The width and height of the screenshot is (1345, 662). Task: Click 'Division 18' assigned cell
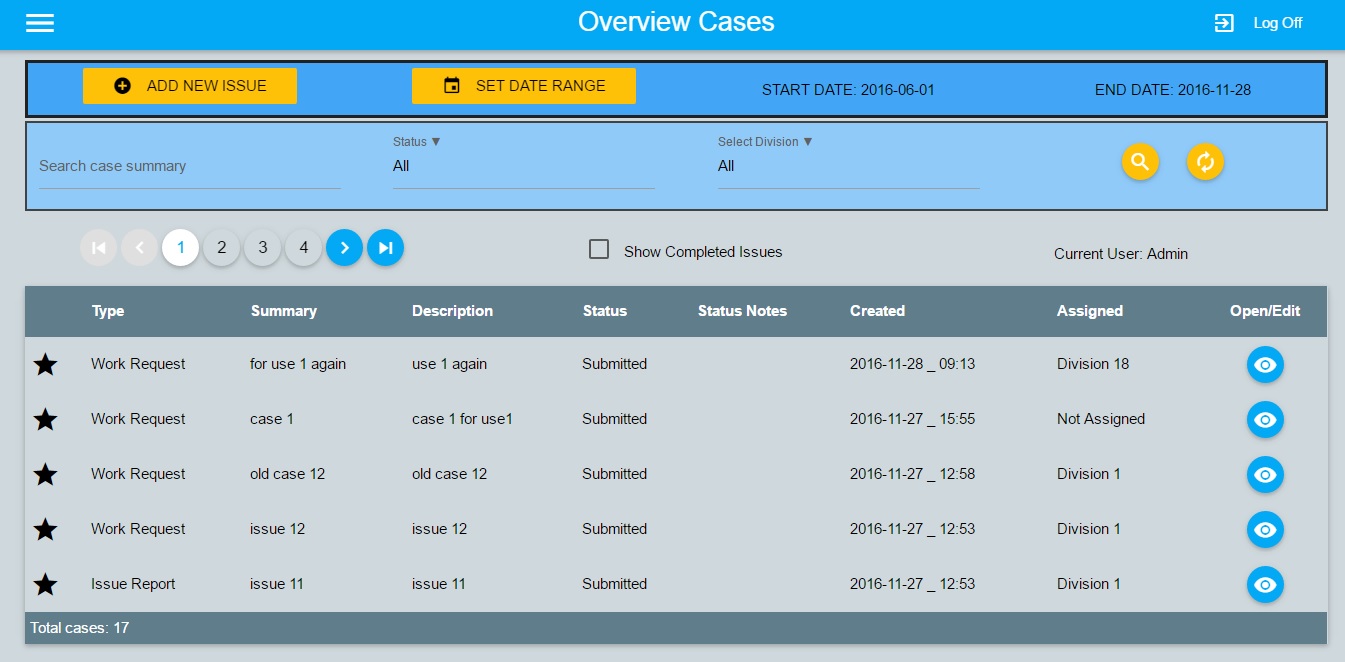point(1093,364)
